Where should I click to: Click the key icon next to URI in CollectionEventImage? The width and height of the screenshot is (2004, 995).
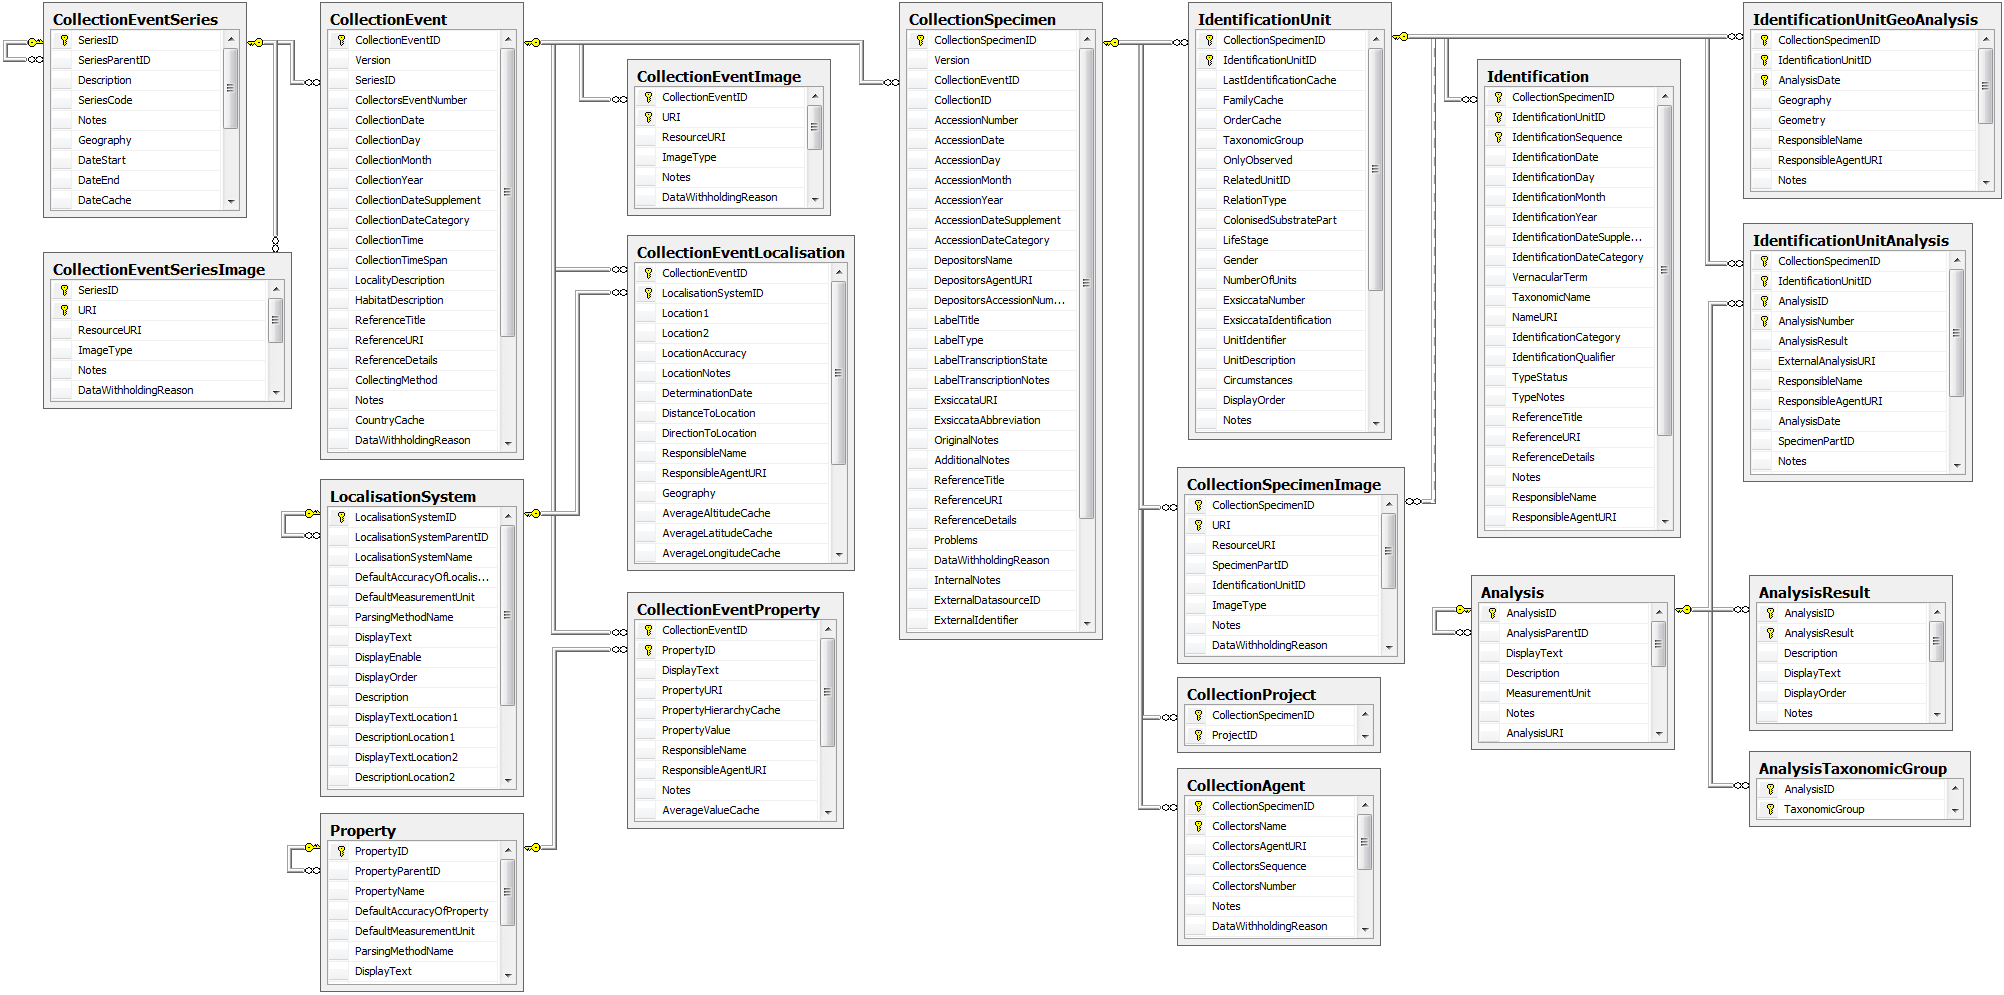click(648, 117)
